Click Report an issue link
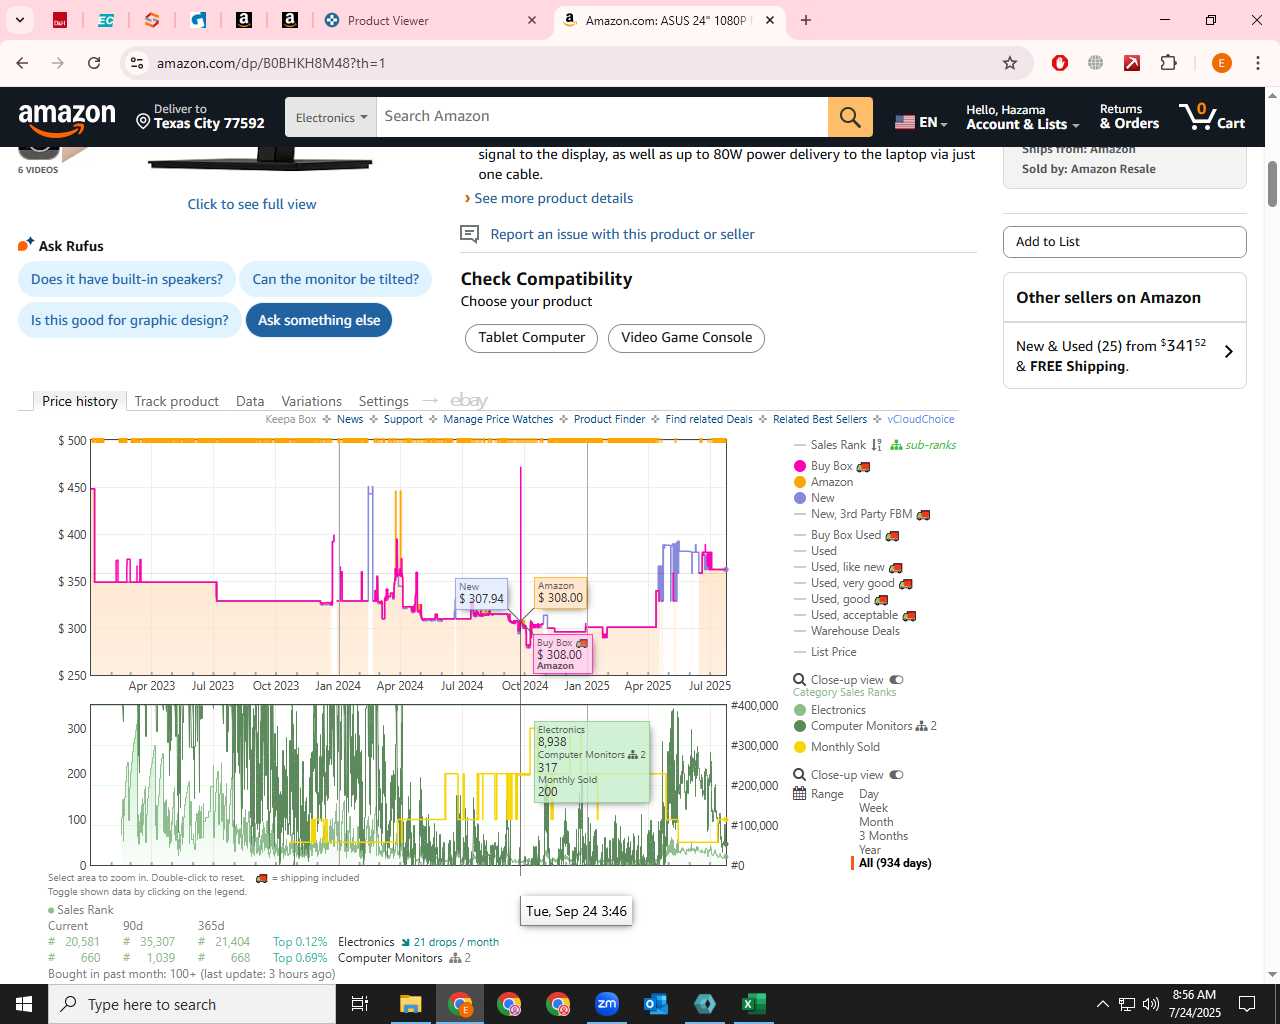Viewport: 1280px width, 1024px height. [622, 234]
